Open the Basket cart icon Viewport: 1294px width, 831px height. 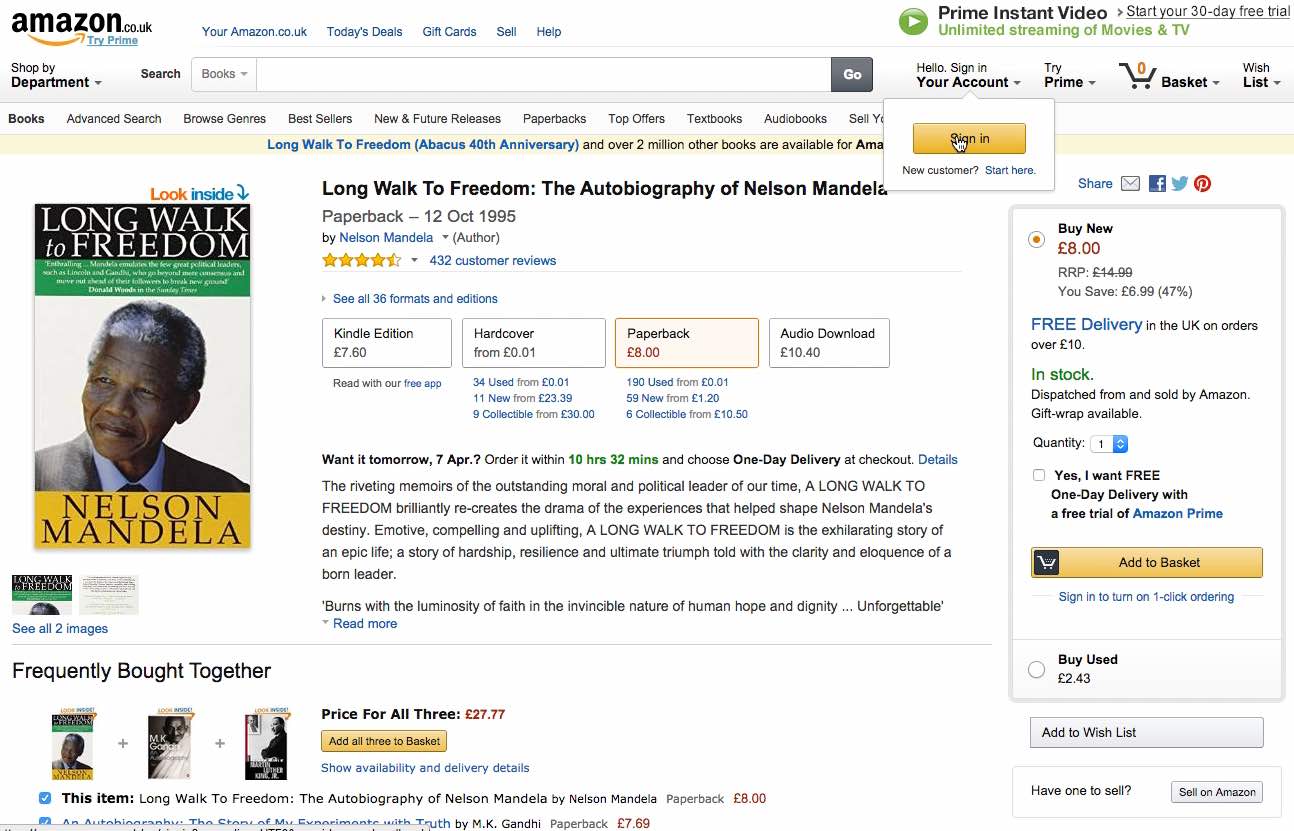(1138, 76)
